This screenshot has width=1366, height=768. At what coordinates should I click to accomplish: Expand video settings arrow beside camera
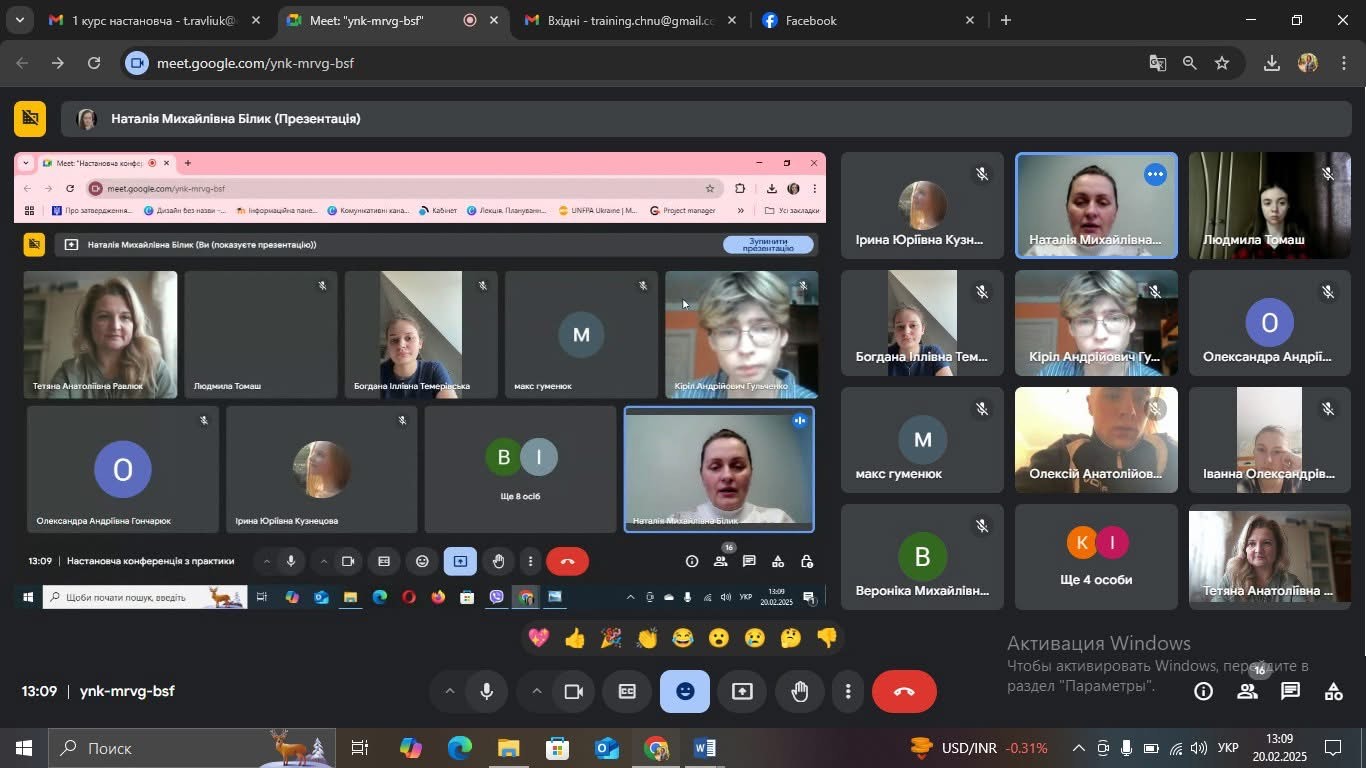coord(536,691)
